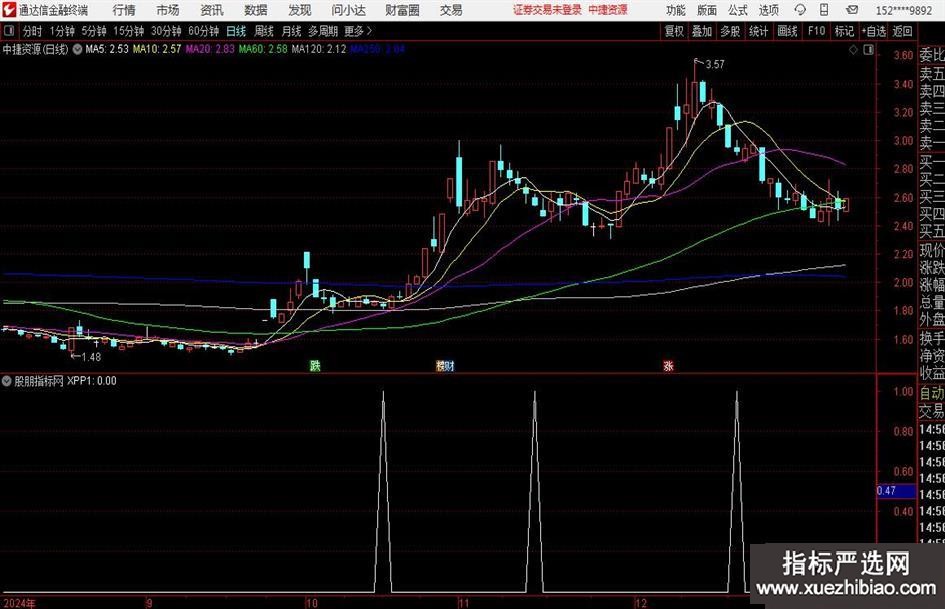Viewport: 945px width, 609px height.
Task: Click the red 中捷资源 stock name link
Action: (608, 10)
